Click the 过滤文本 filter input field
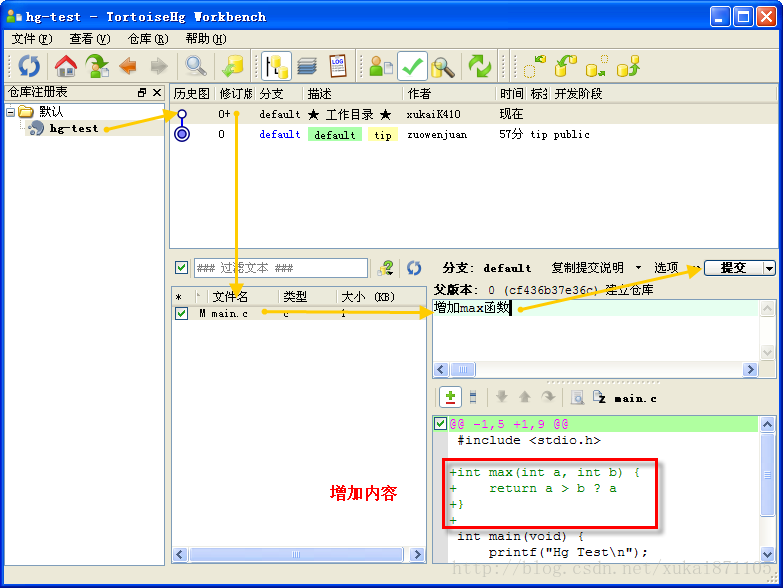Image resolution: width=783 pixels, height=588 pixels. [x=281, y=268]
